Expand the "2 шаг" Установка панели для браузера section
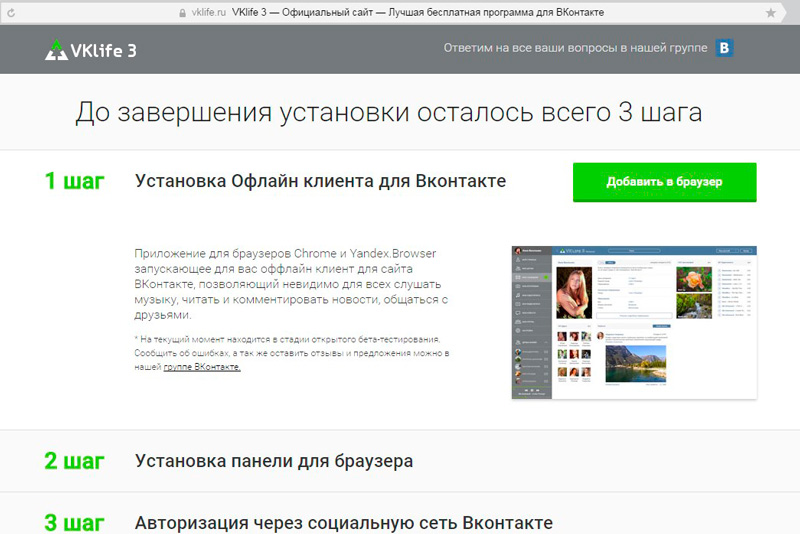This screenshot has height=534, width=800. (400, 461)
